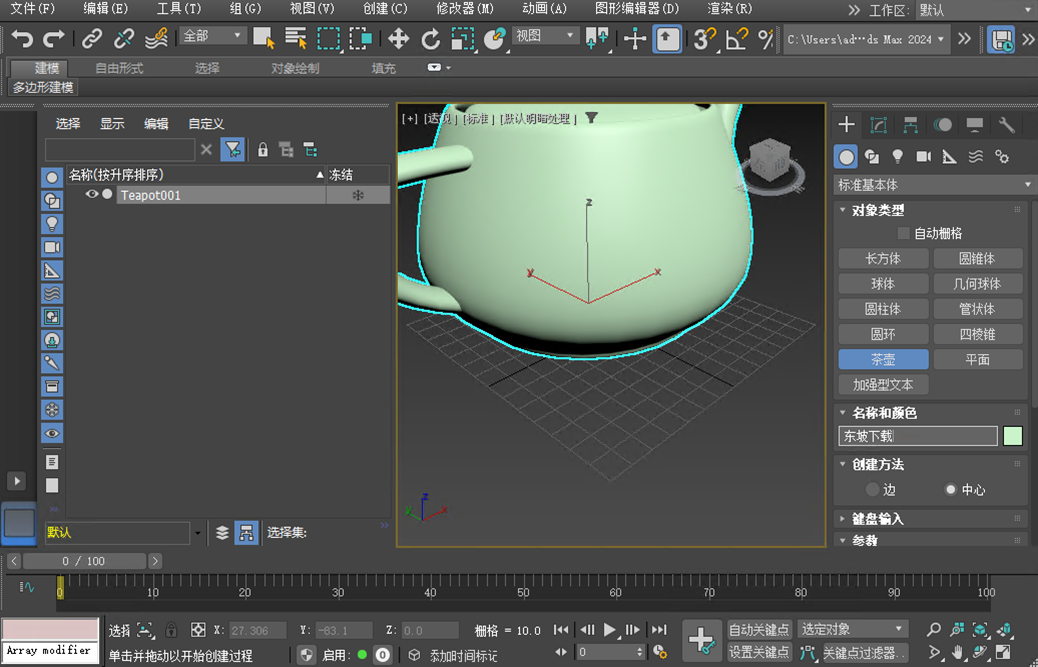Enable the AutoGrid (自动栅格) checkbox
Viewport: 1038px width, 667px height.
(x=903, y=233)
